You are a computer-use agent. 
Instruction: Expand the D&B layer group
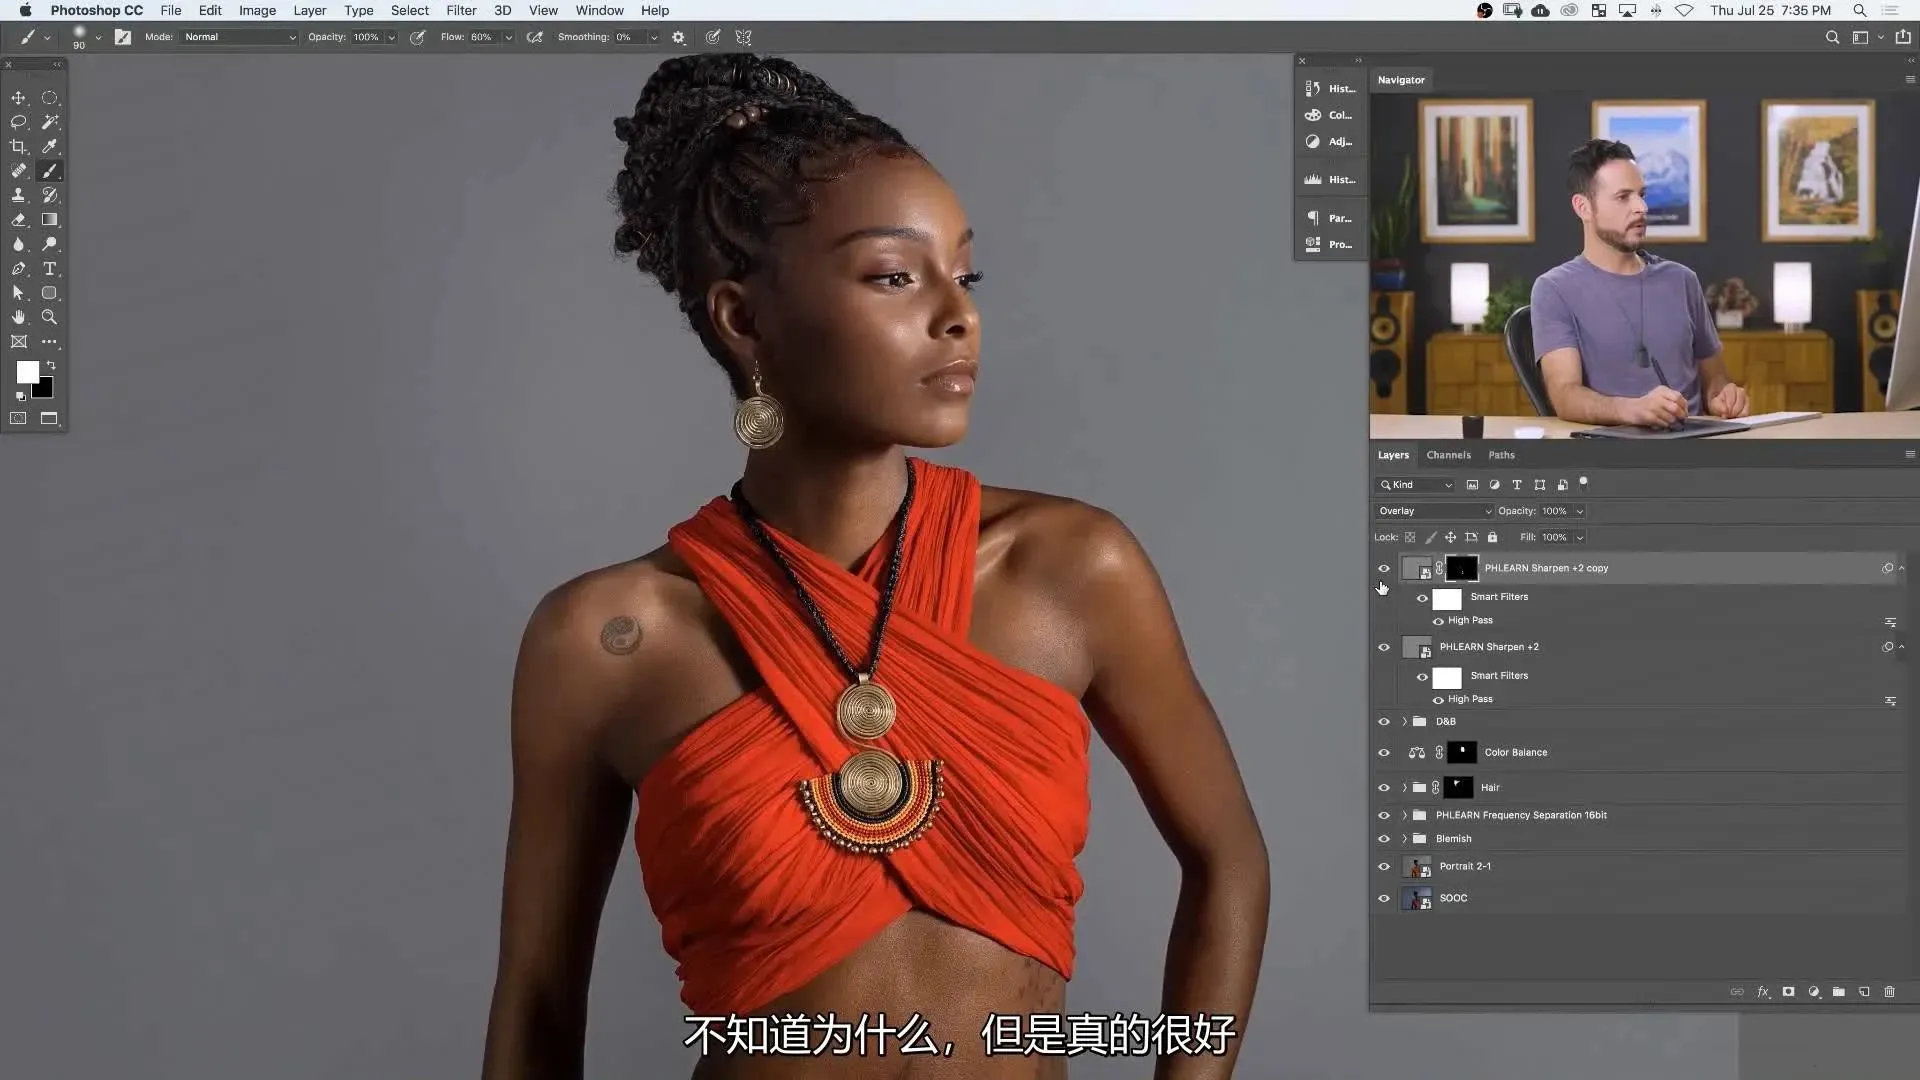[1404, 721]
